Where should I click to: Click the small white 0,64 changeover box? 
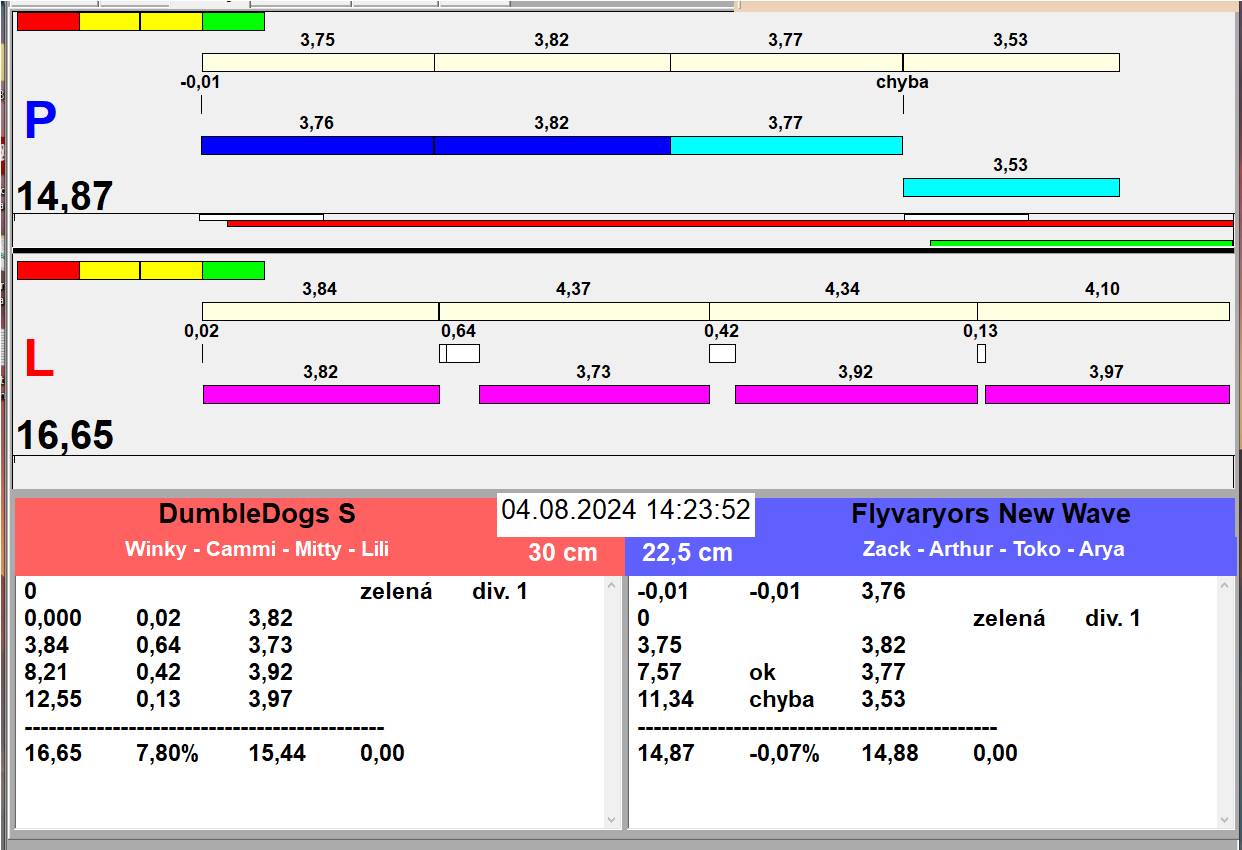(x=459, y=353)
